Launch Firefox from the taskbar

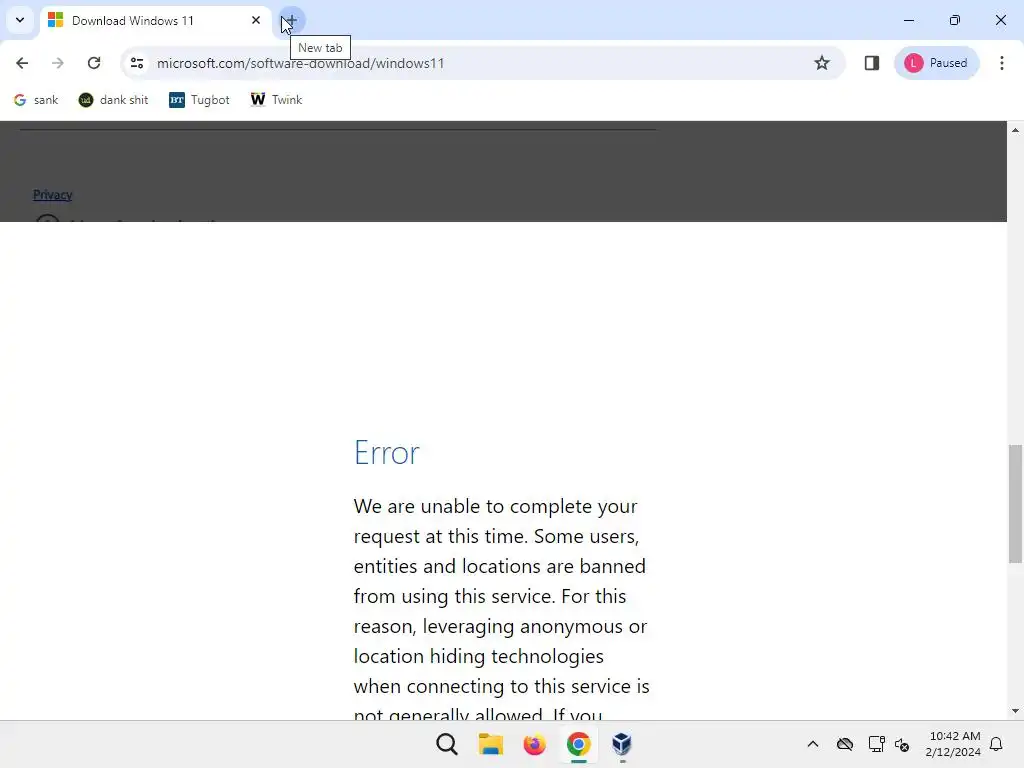pyautogui.click(x=534, y=744)
